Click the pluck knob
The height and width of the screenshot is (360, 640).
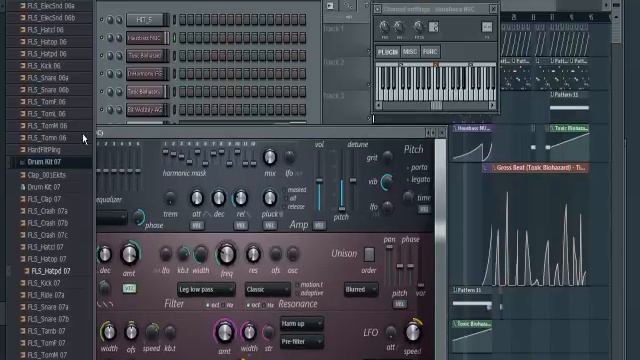click(x=269, y=198)
